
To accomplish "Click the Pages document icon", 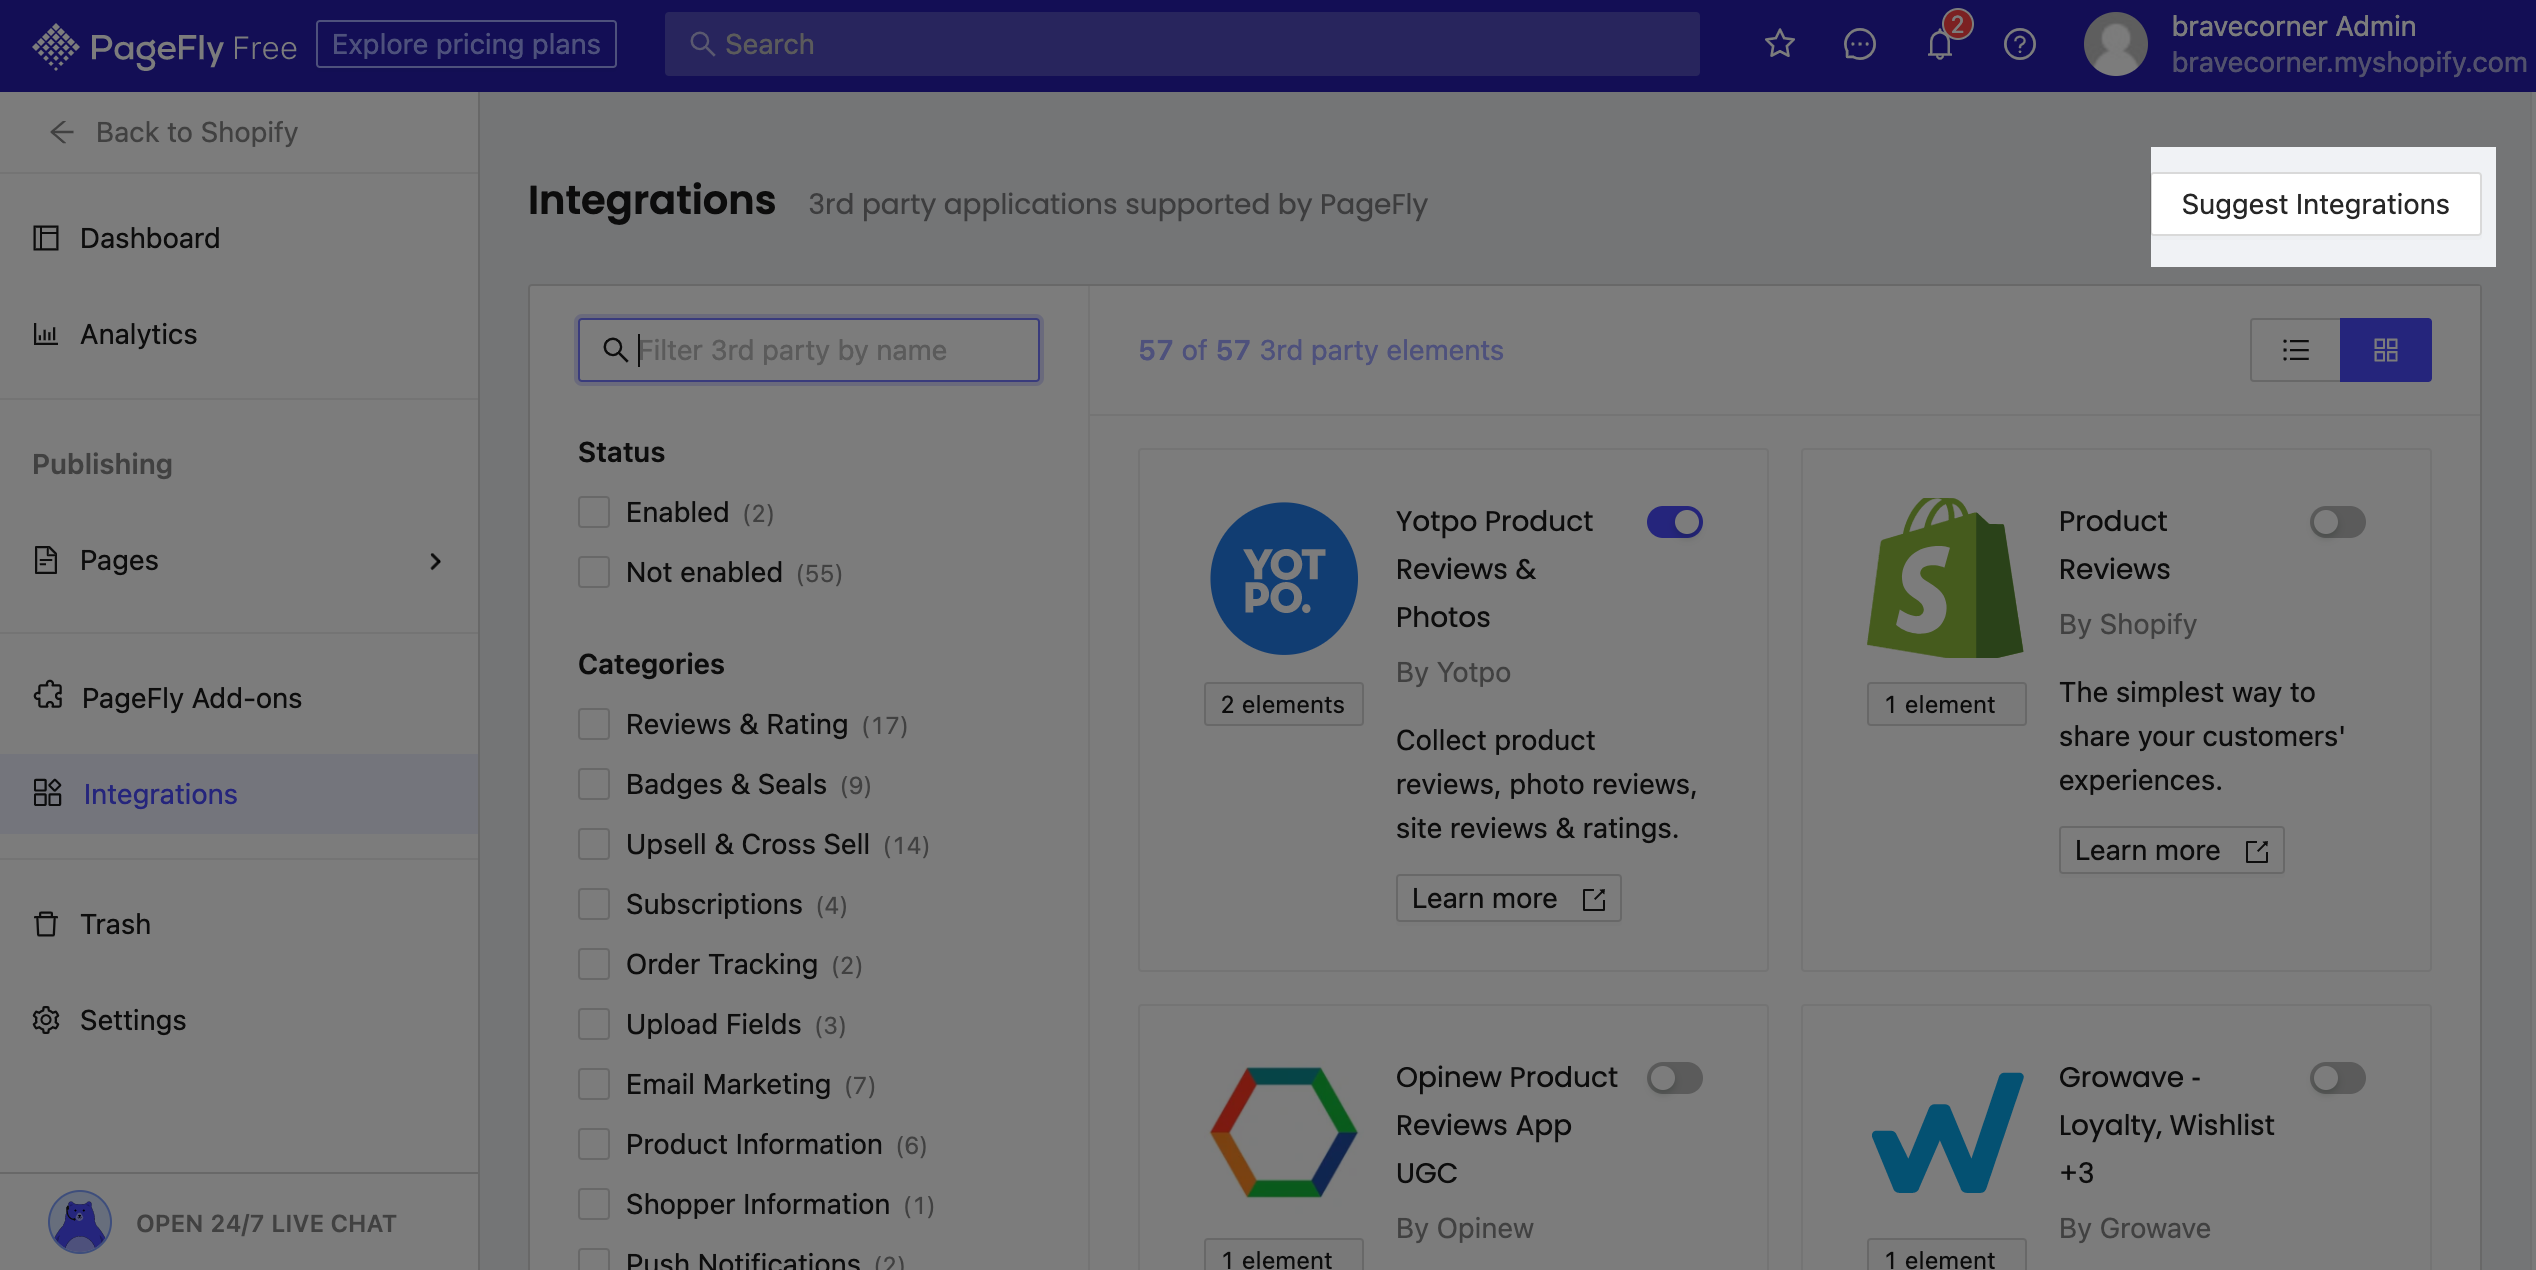I will (46, 560).
